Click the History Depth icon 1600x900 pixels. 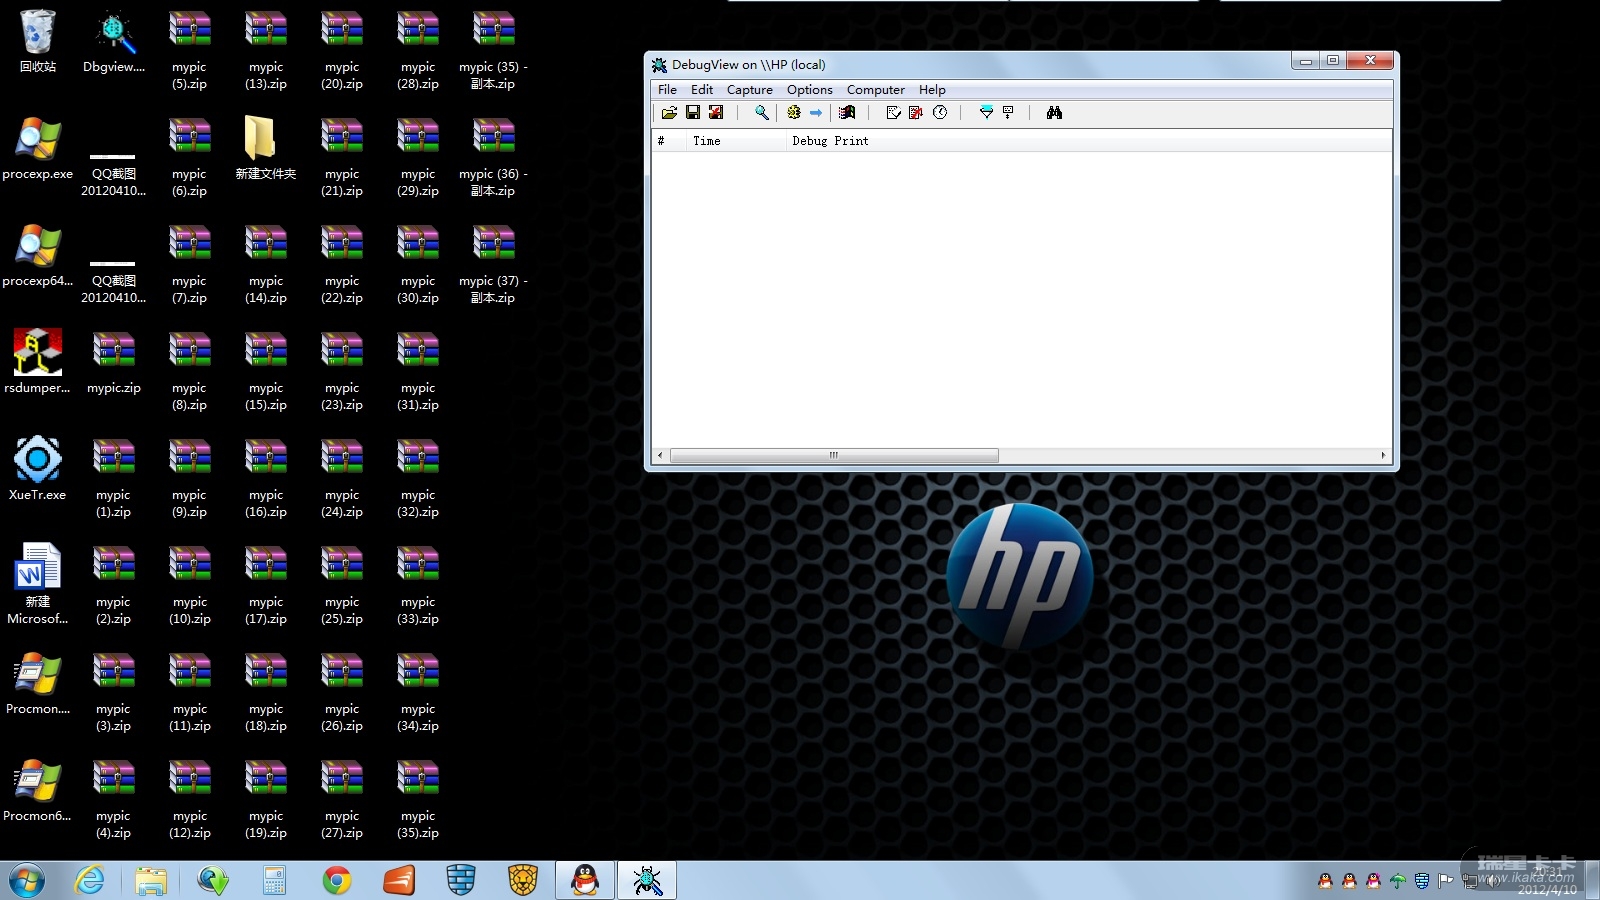1008,113
